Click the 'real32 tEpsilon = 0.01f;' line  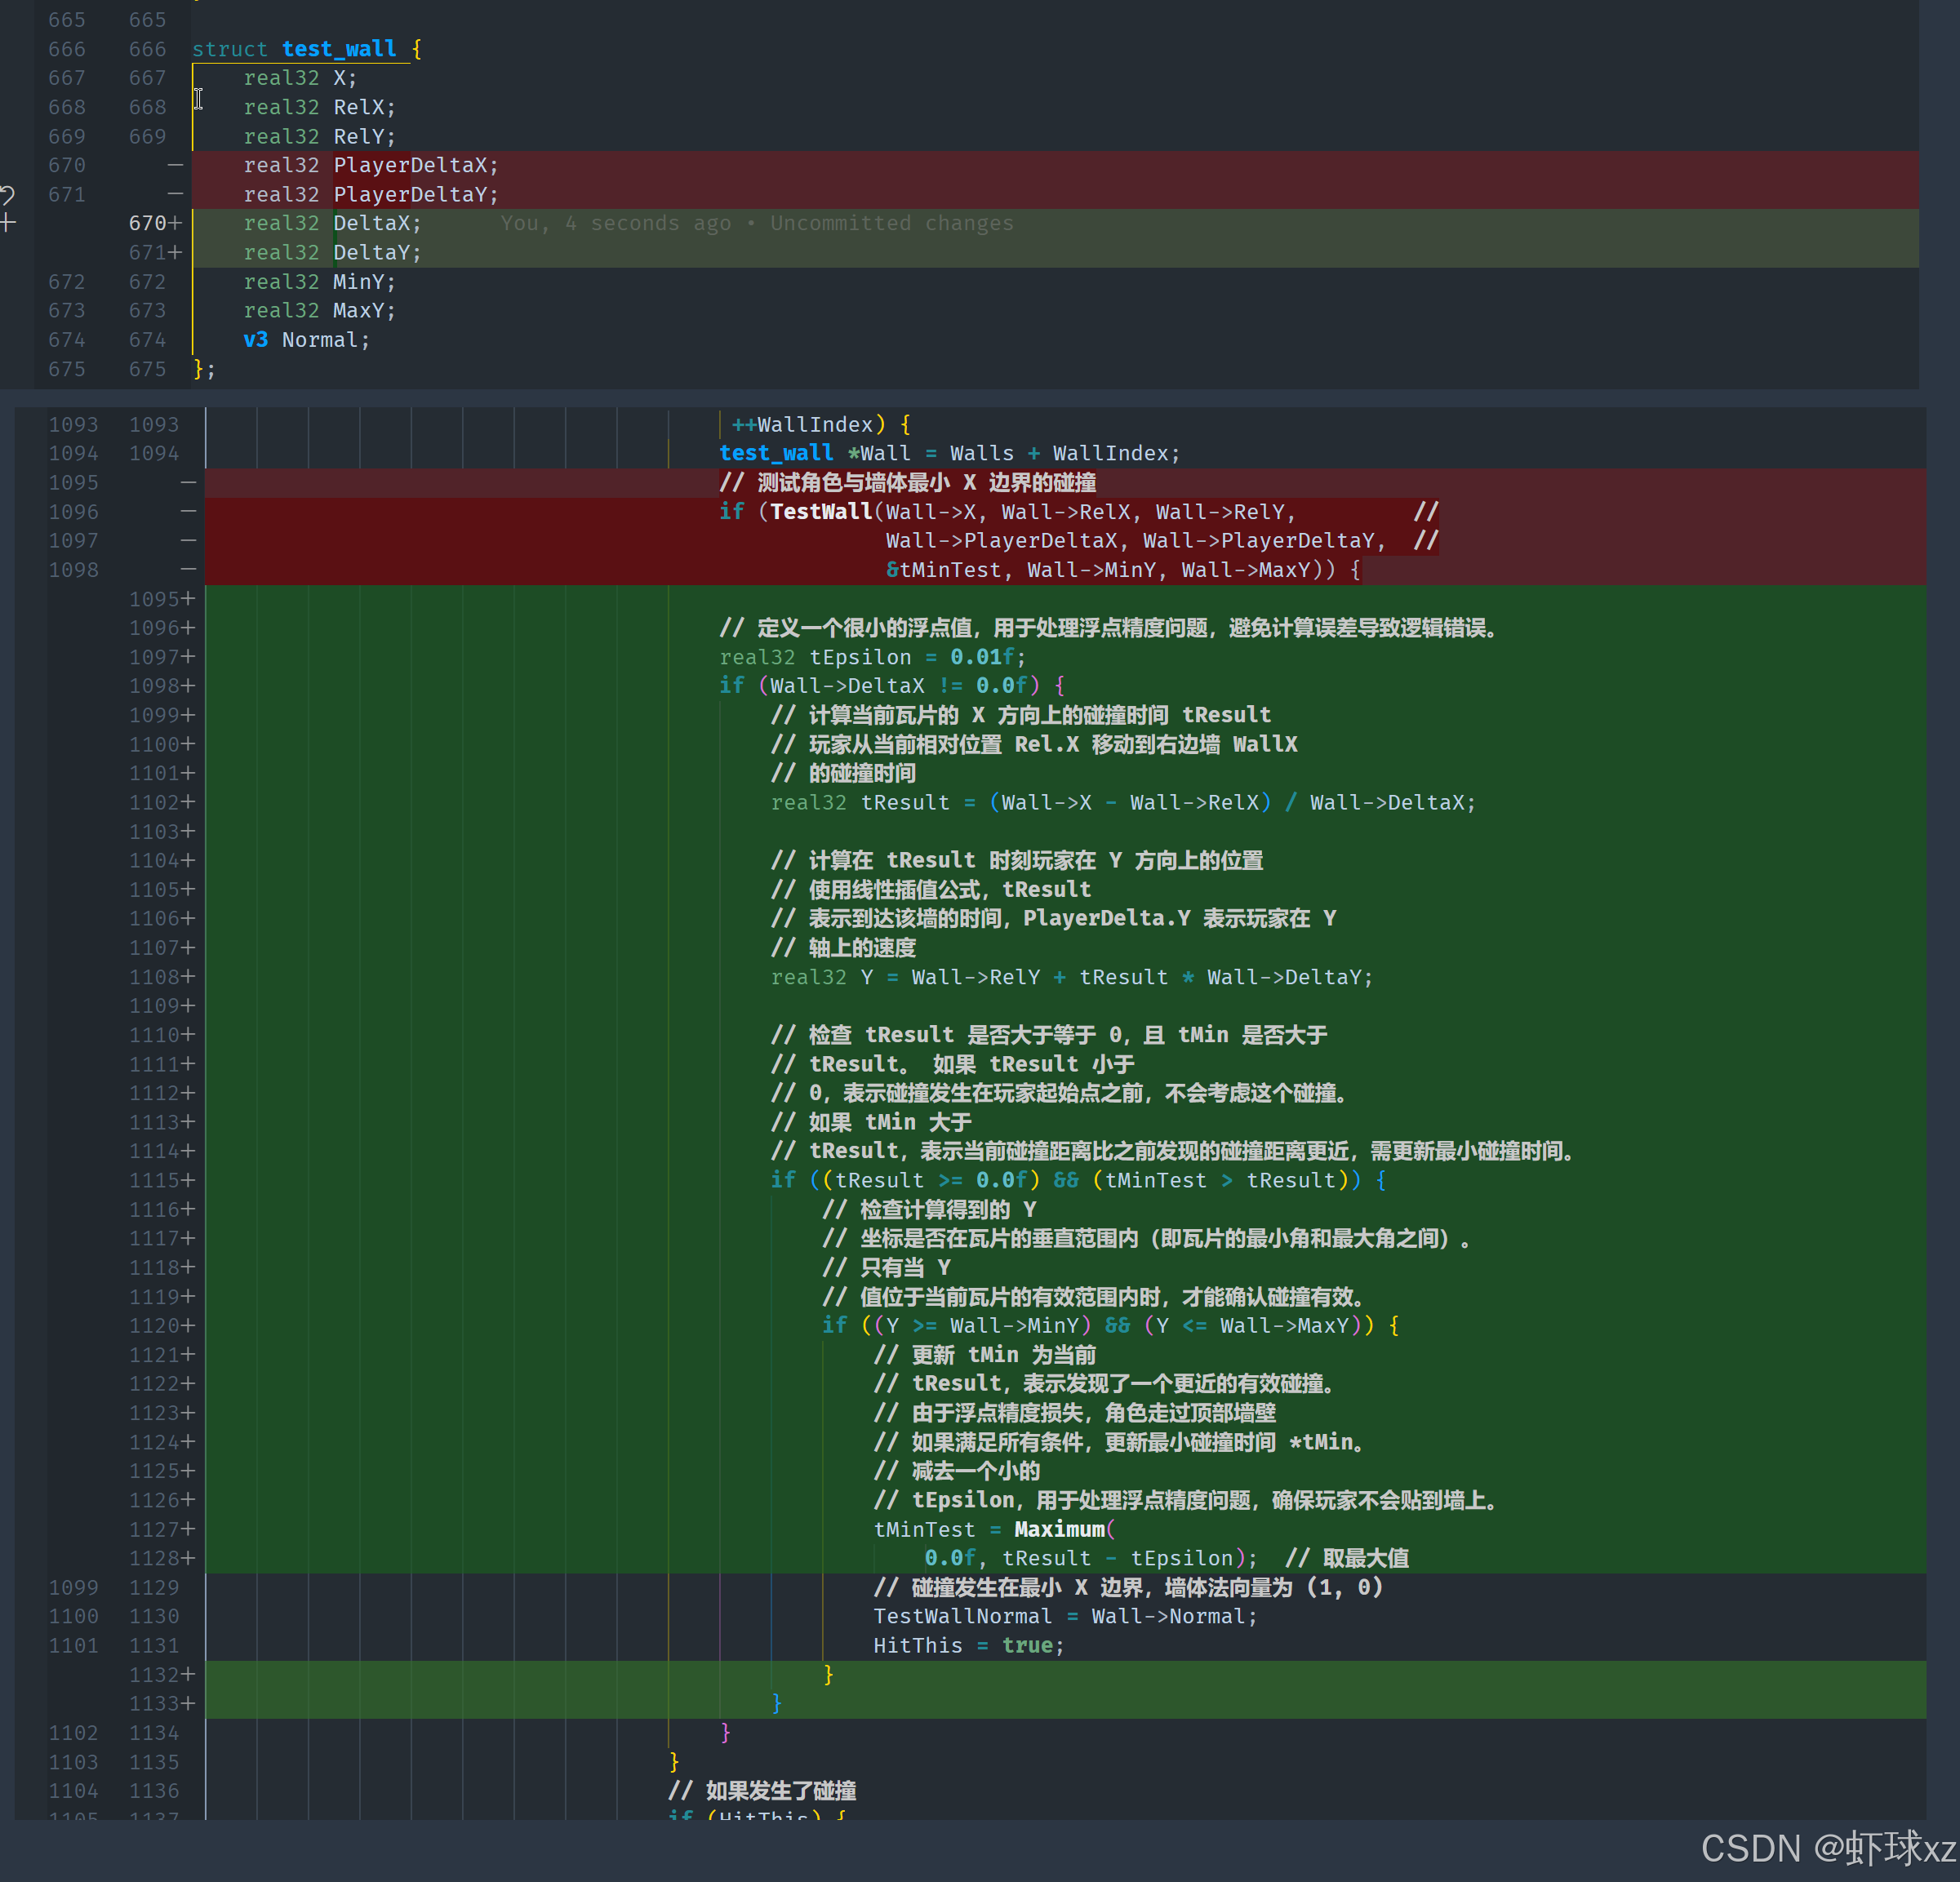(x=873, y=657)
